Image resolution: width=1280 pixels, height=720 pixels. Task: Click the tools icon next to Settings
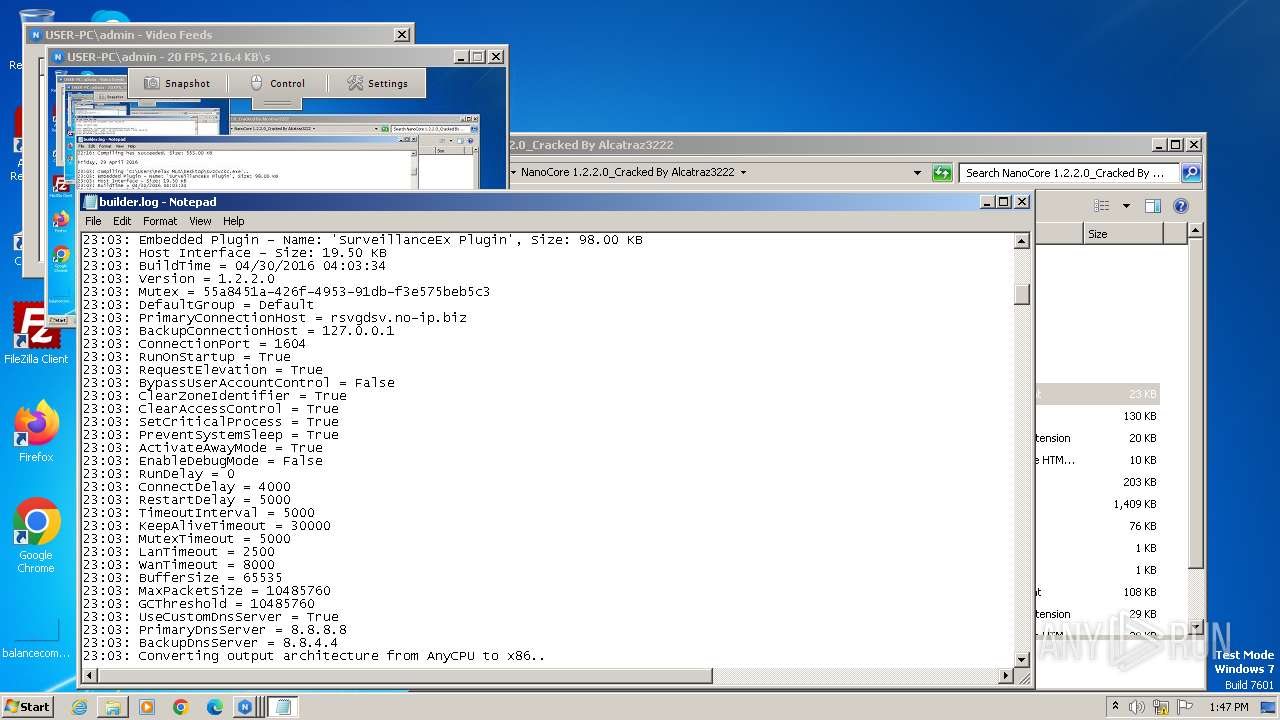click(x=355, y=83)
